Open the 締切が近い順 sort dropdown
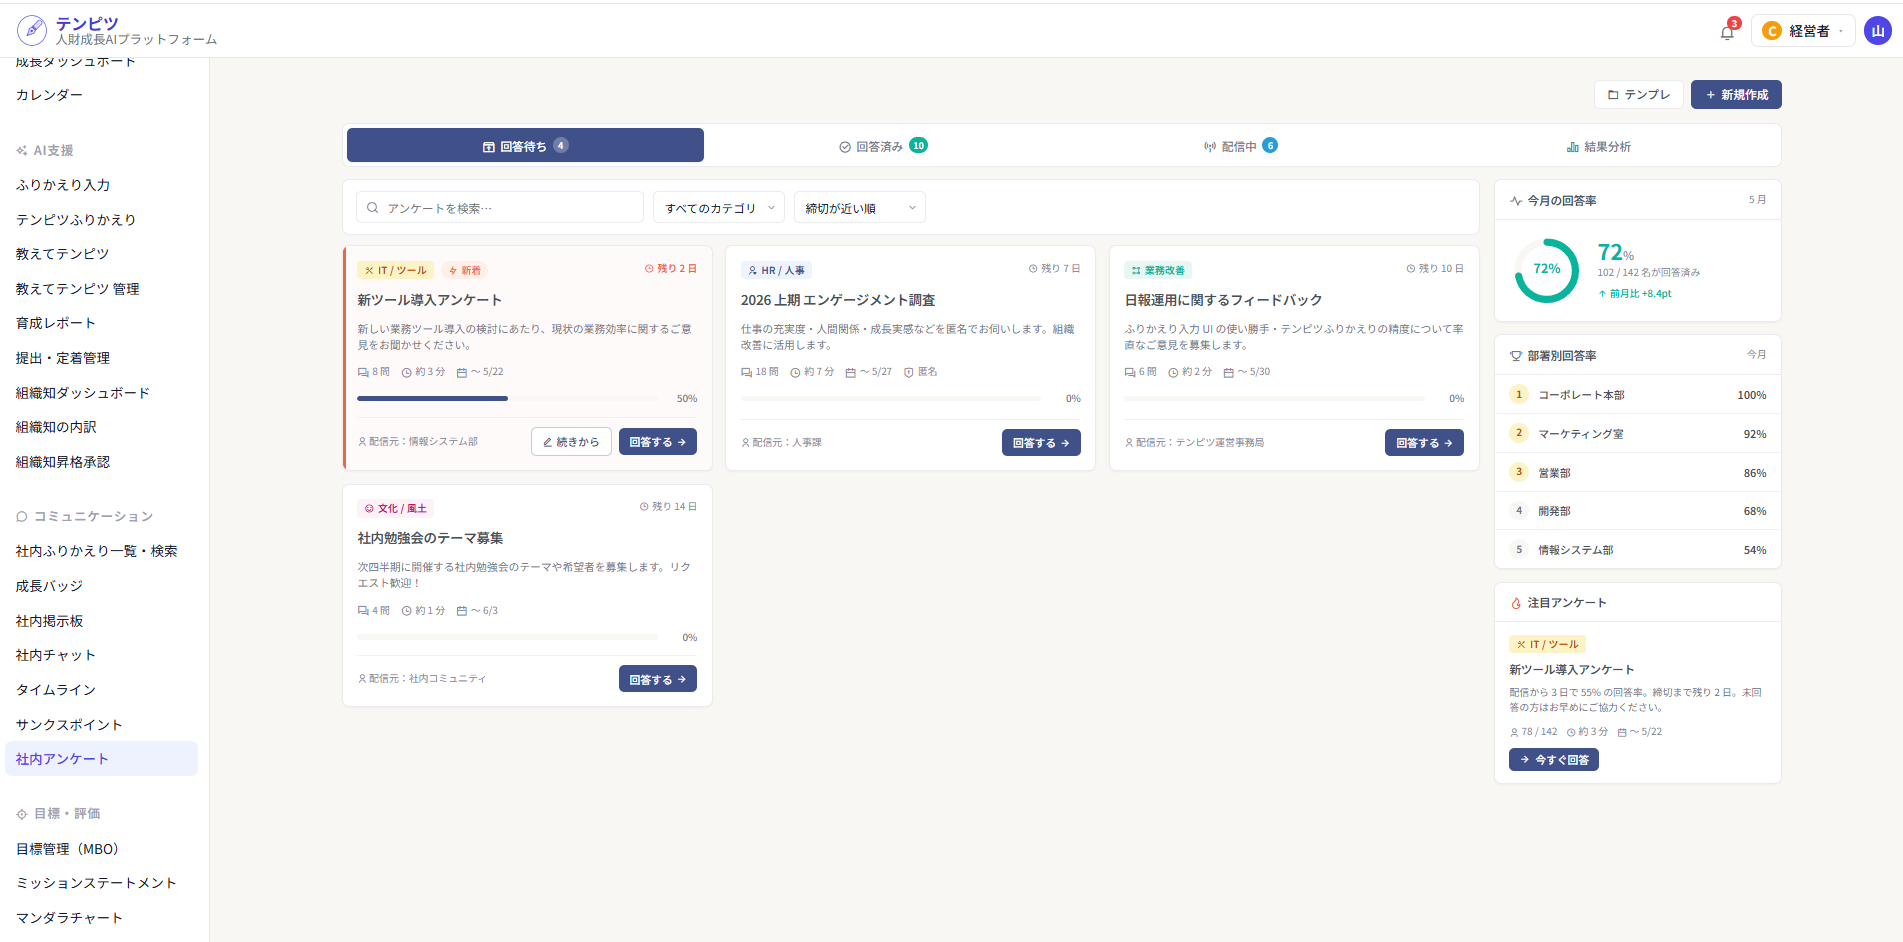1903x942 pixels. 860,208
